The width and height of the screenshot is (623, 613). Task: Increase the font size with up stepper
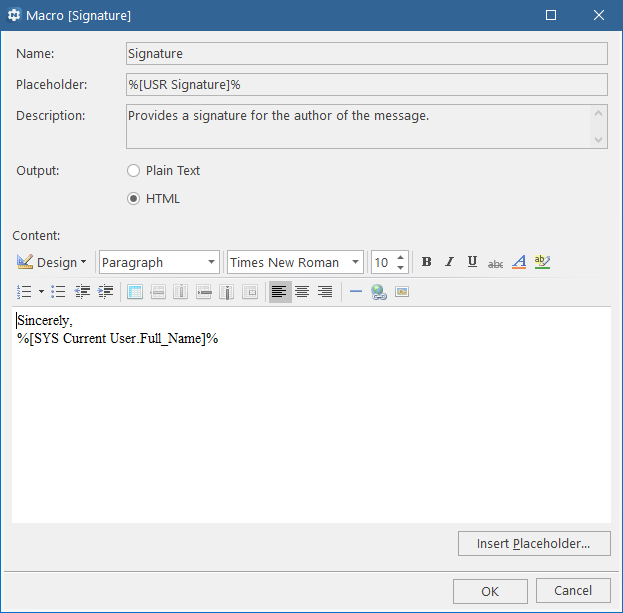pos(400,257)
